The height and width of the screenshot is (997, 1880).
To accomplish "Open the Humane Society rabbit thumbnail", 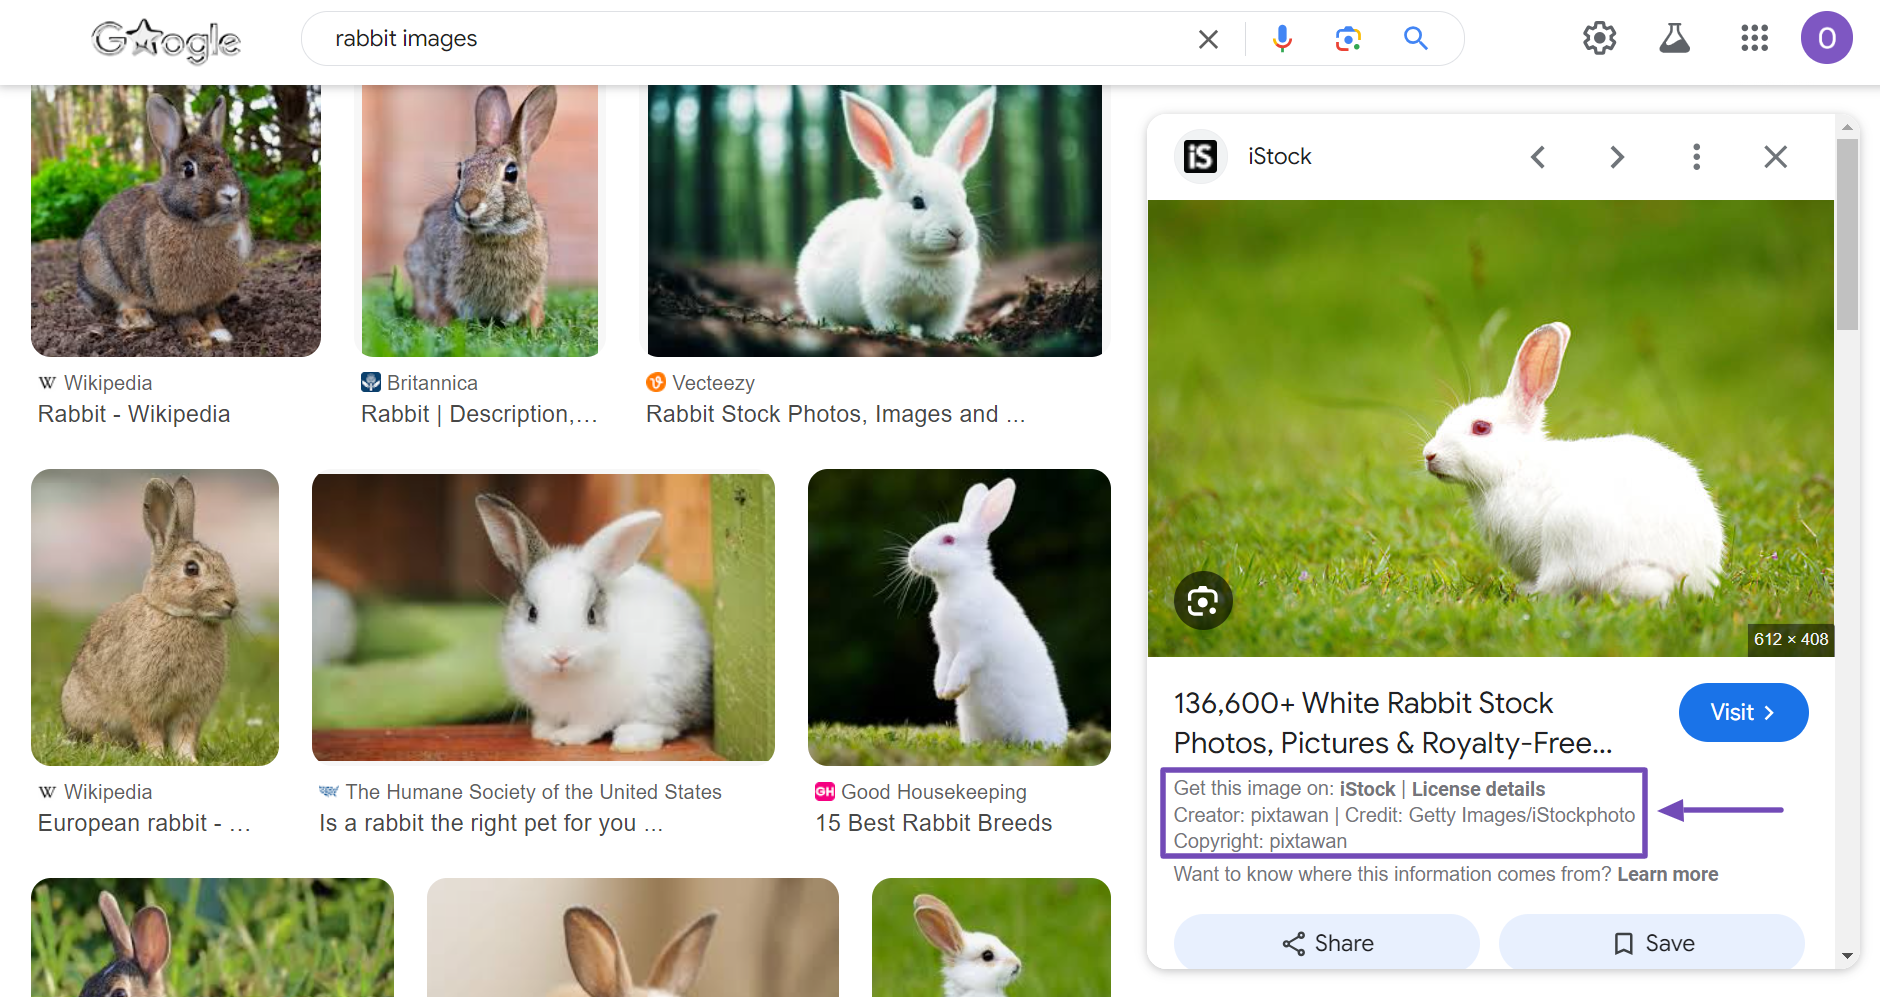I will pos(543,617).
